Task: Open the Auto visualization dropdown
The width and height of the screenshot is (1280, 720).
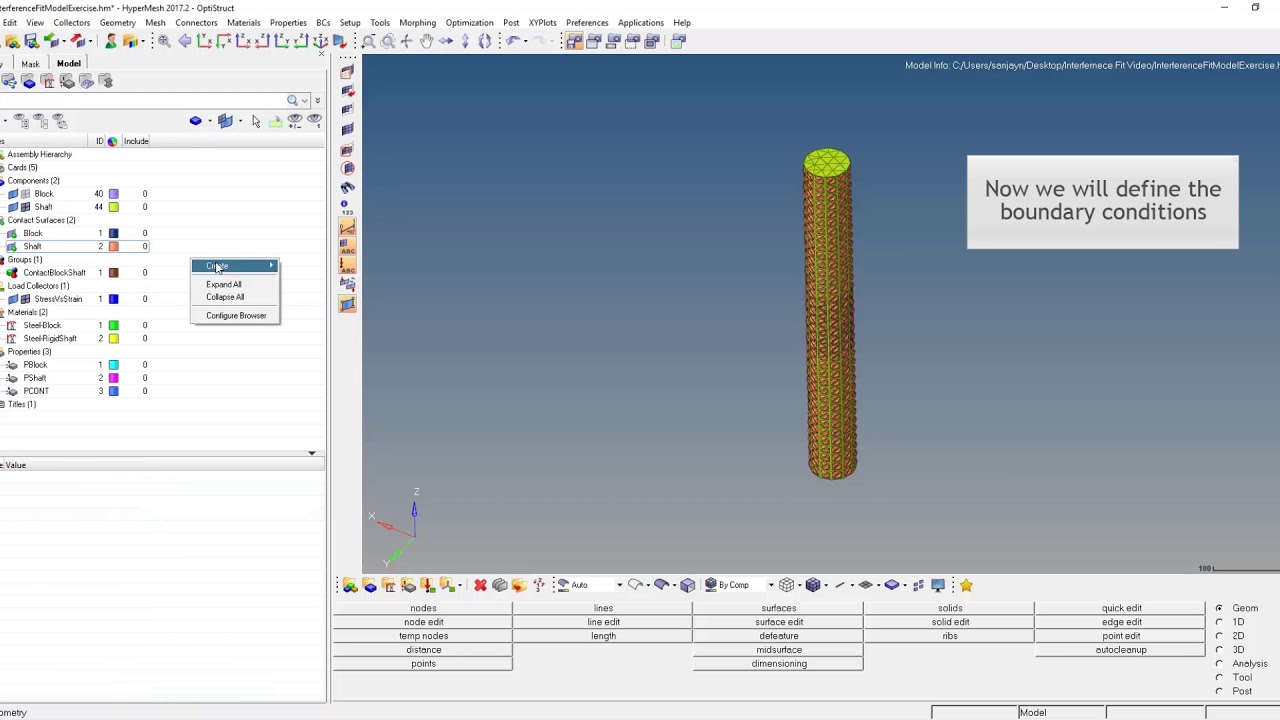Action: coord(619,585)
